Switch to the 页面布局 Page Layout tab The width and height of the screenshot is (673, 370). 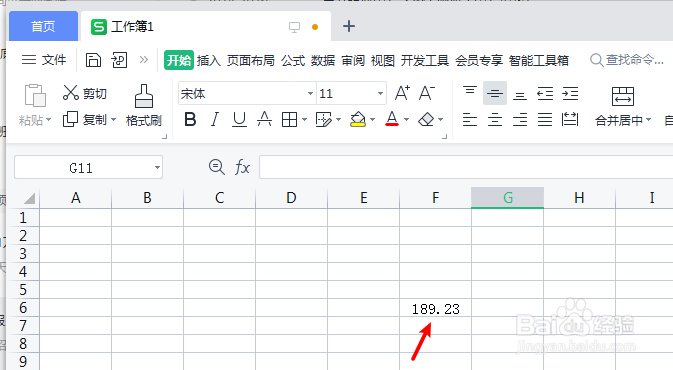(x=251, y=61)
